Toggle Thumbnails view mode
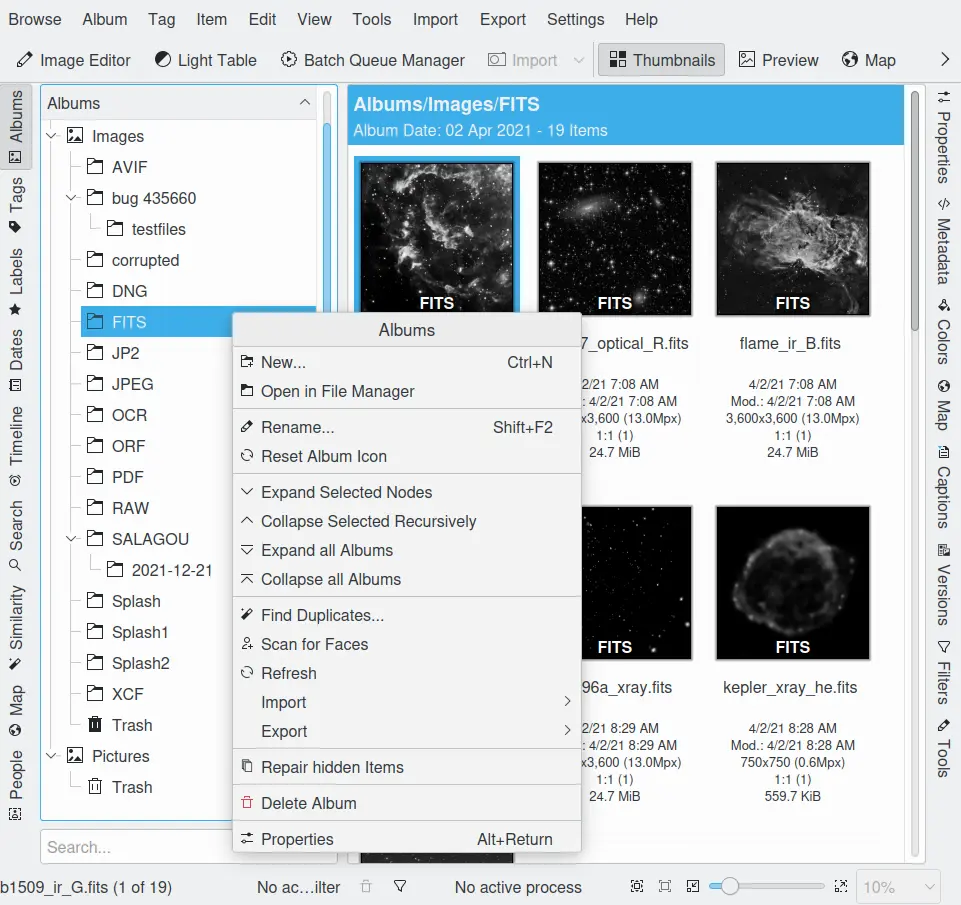This screenshot has width=961, height=905. pyautogui.click(x=662, y=60)
